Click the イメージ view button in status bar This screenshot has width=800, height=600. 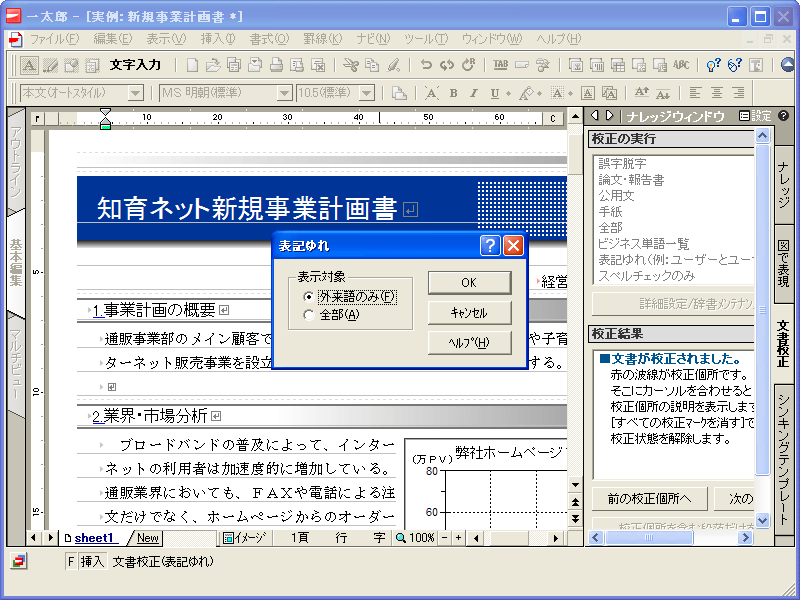tap(246, 538)
